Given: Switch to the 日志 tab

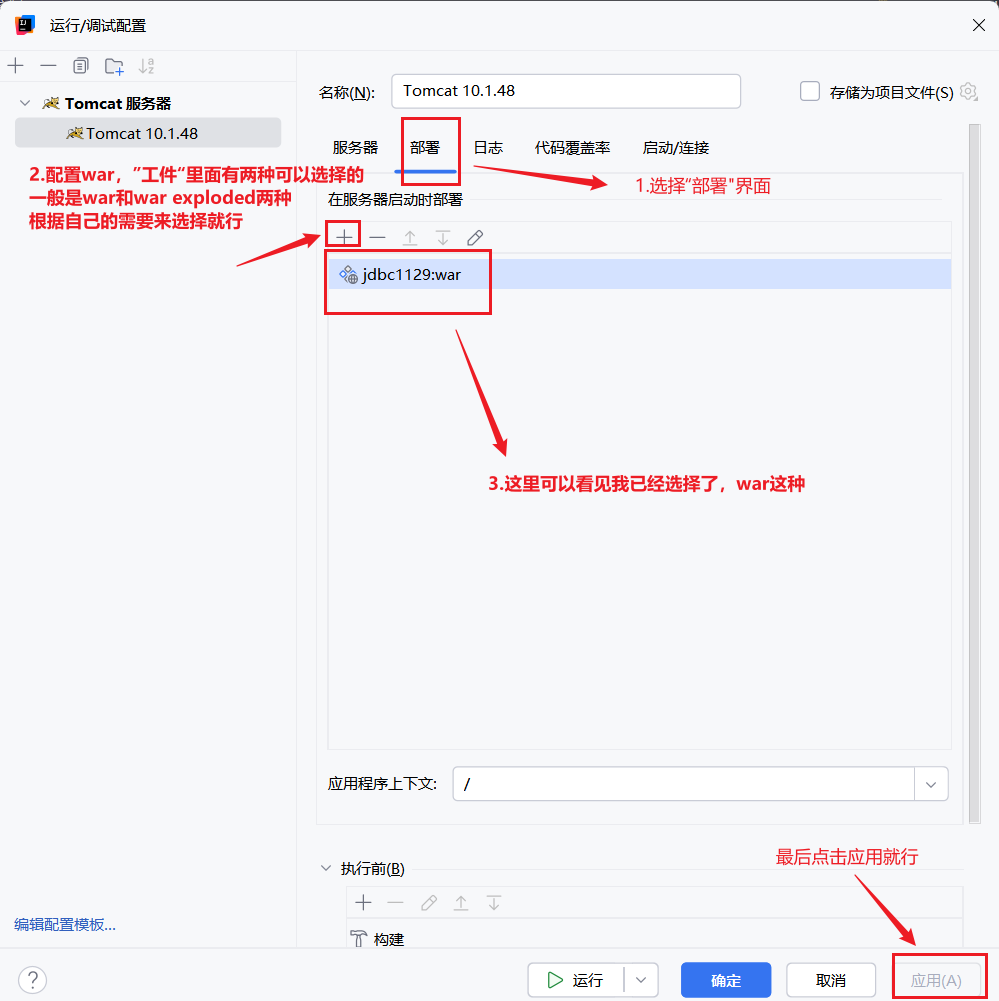Looking at the screenshot, I should point(488,147).
